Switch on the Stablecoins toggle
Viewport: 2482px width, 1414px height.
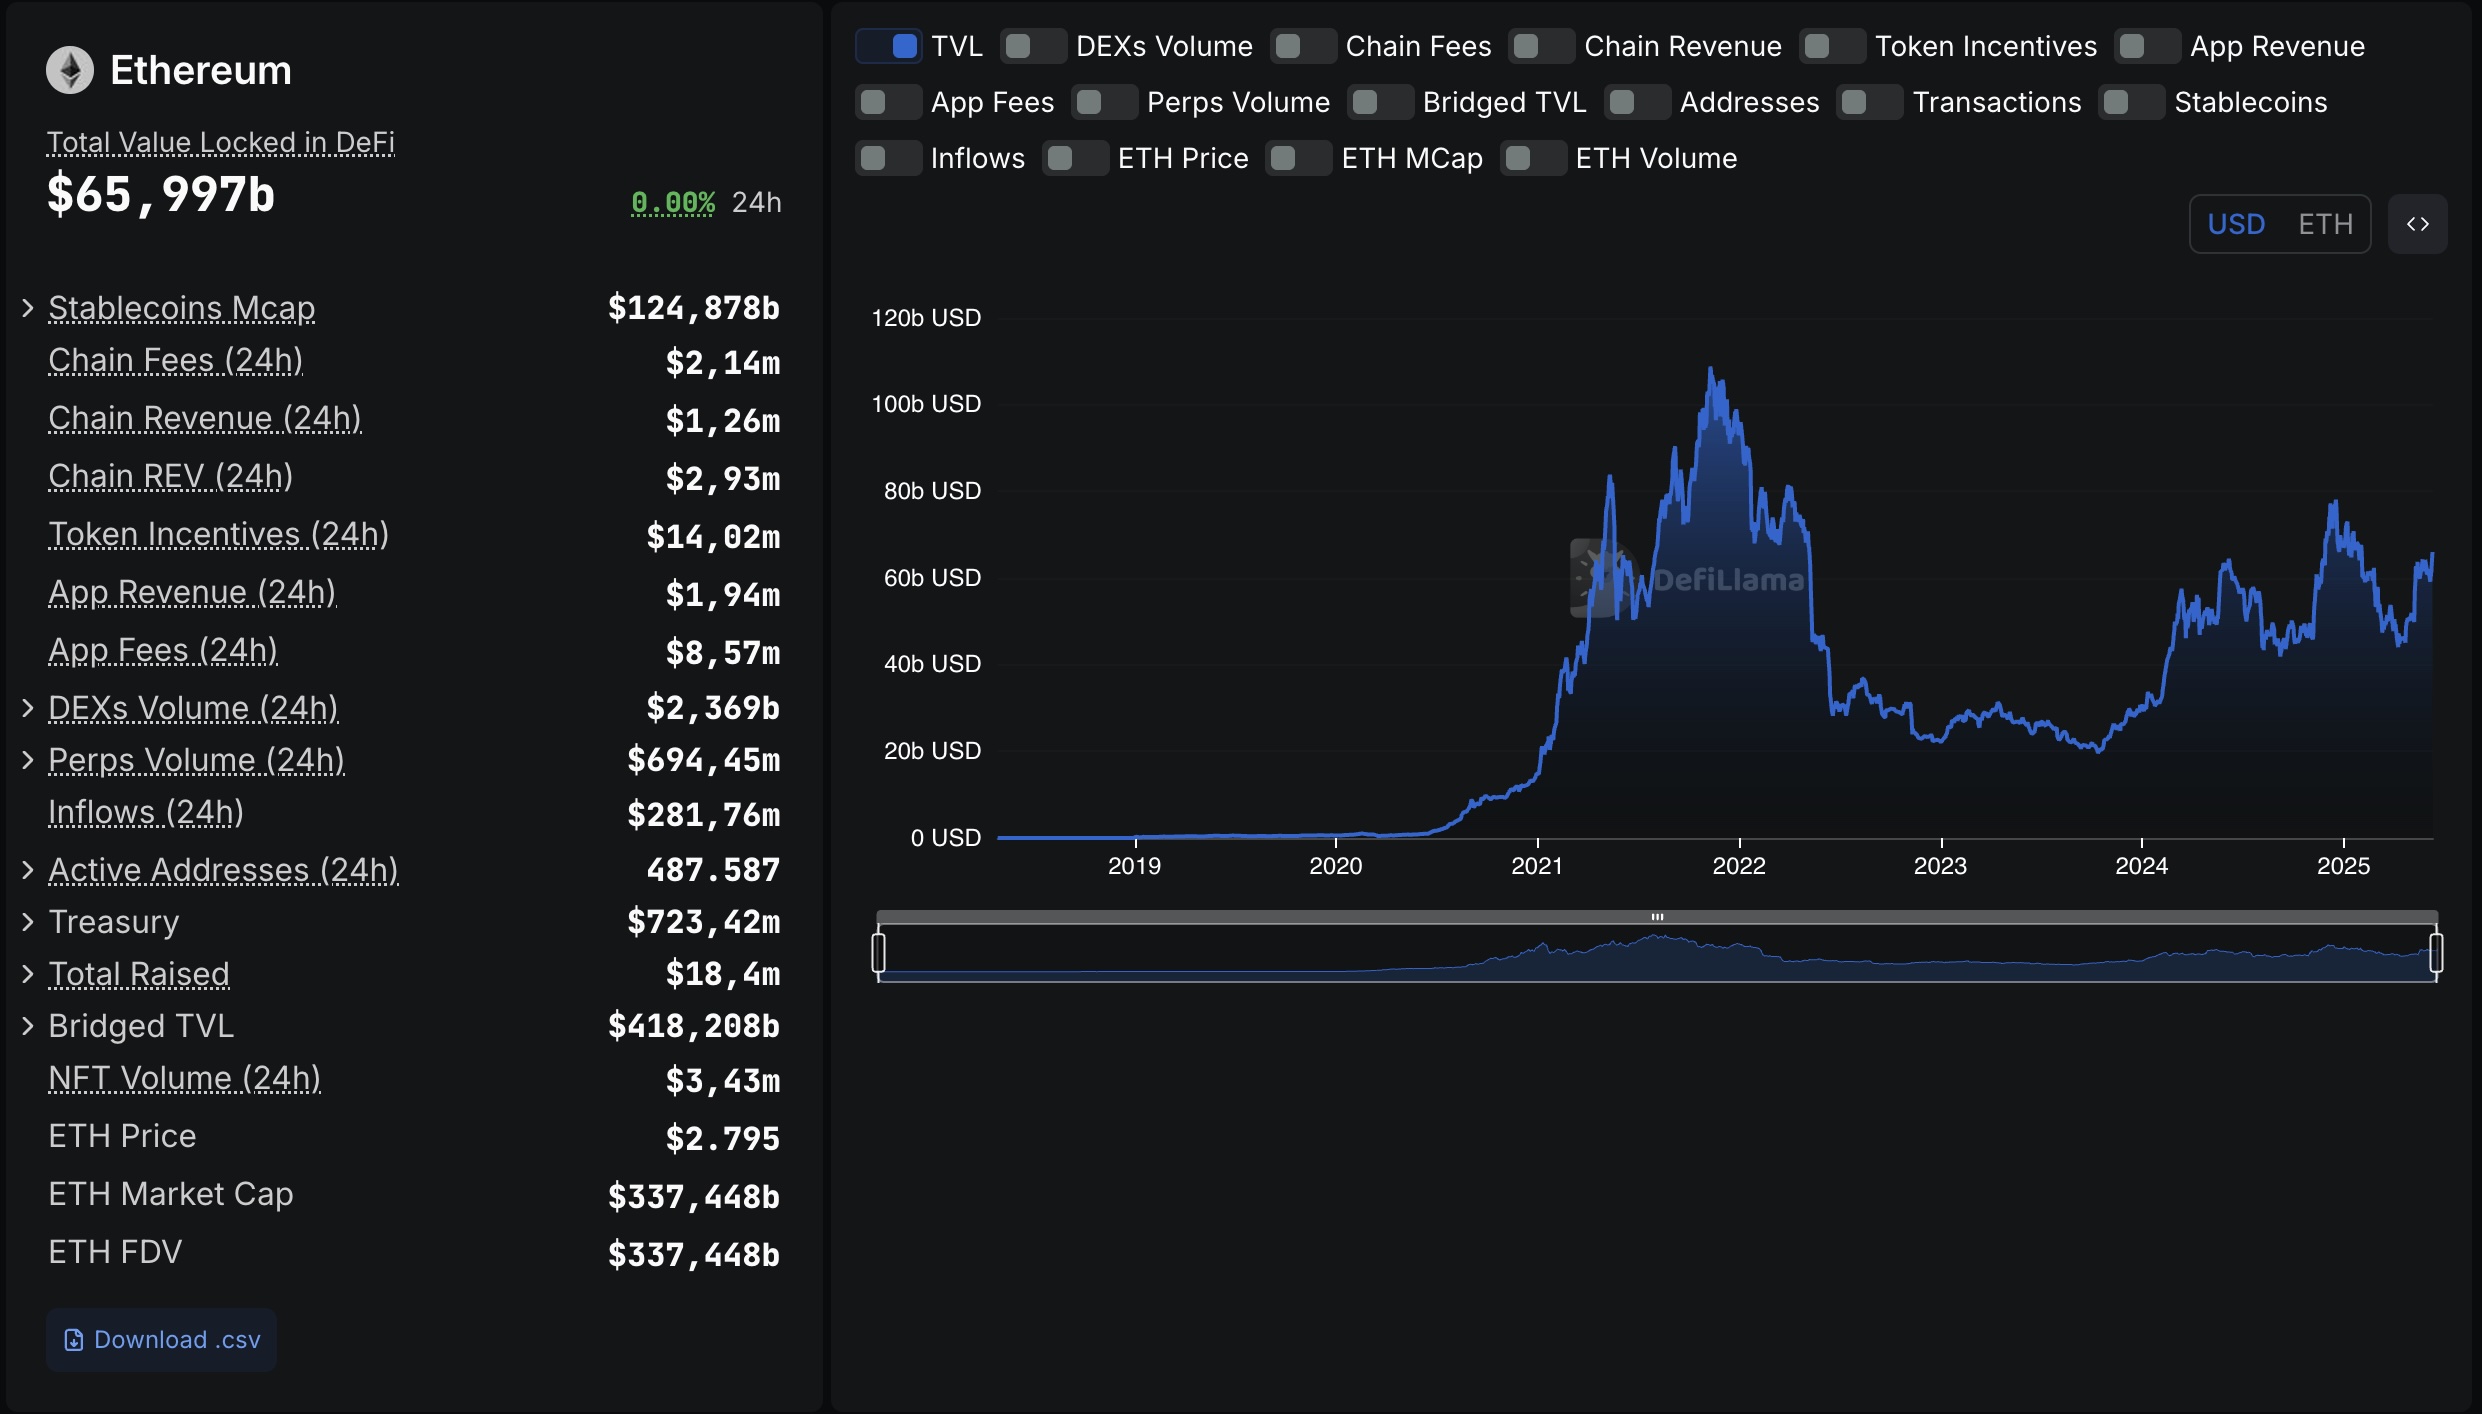pyautogui.click(x=2131, y=102)
